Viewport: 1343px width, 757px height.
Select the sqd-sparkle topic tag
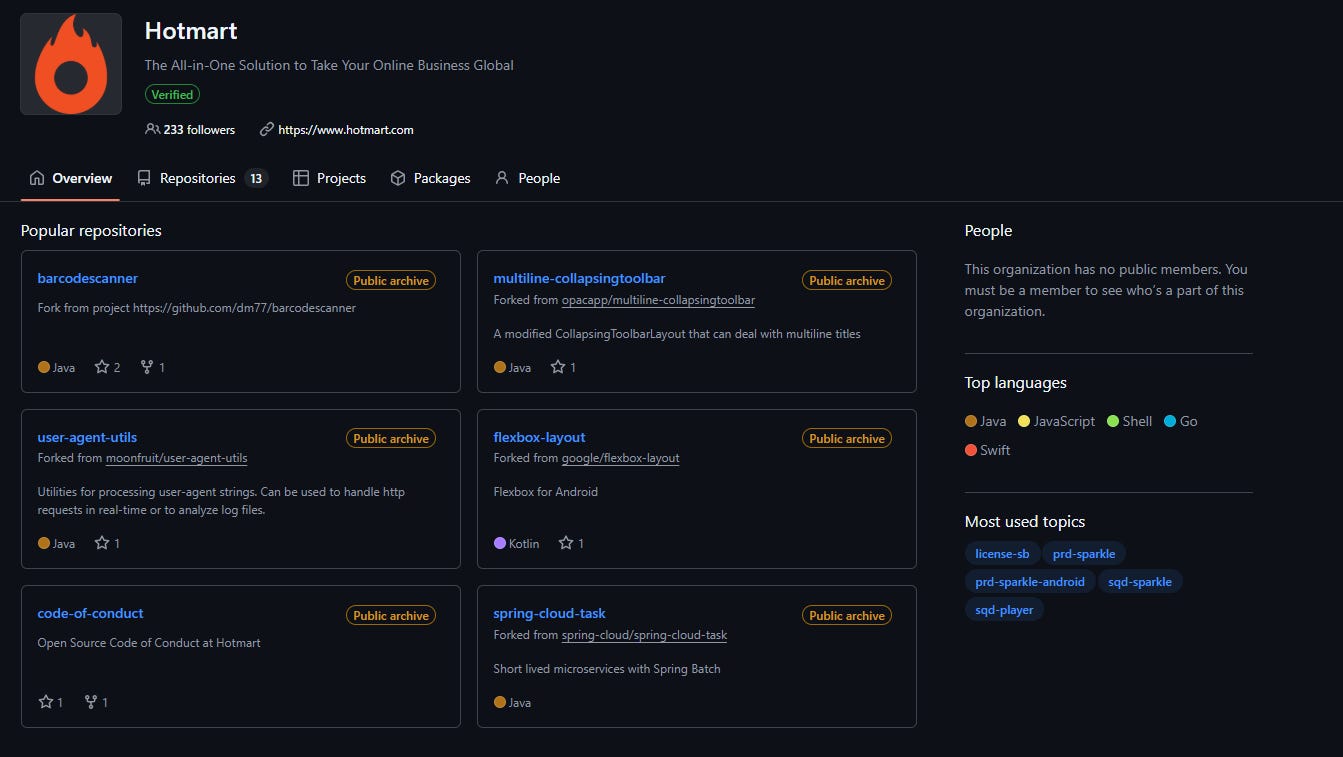1140,581
